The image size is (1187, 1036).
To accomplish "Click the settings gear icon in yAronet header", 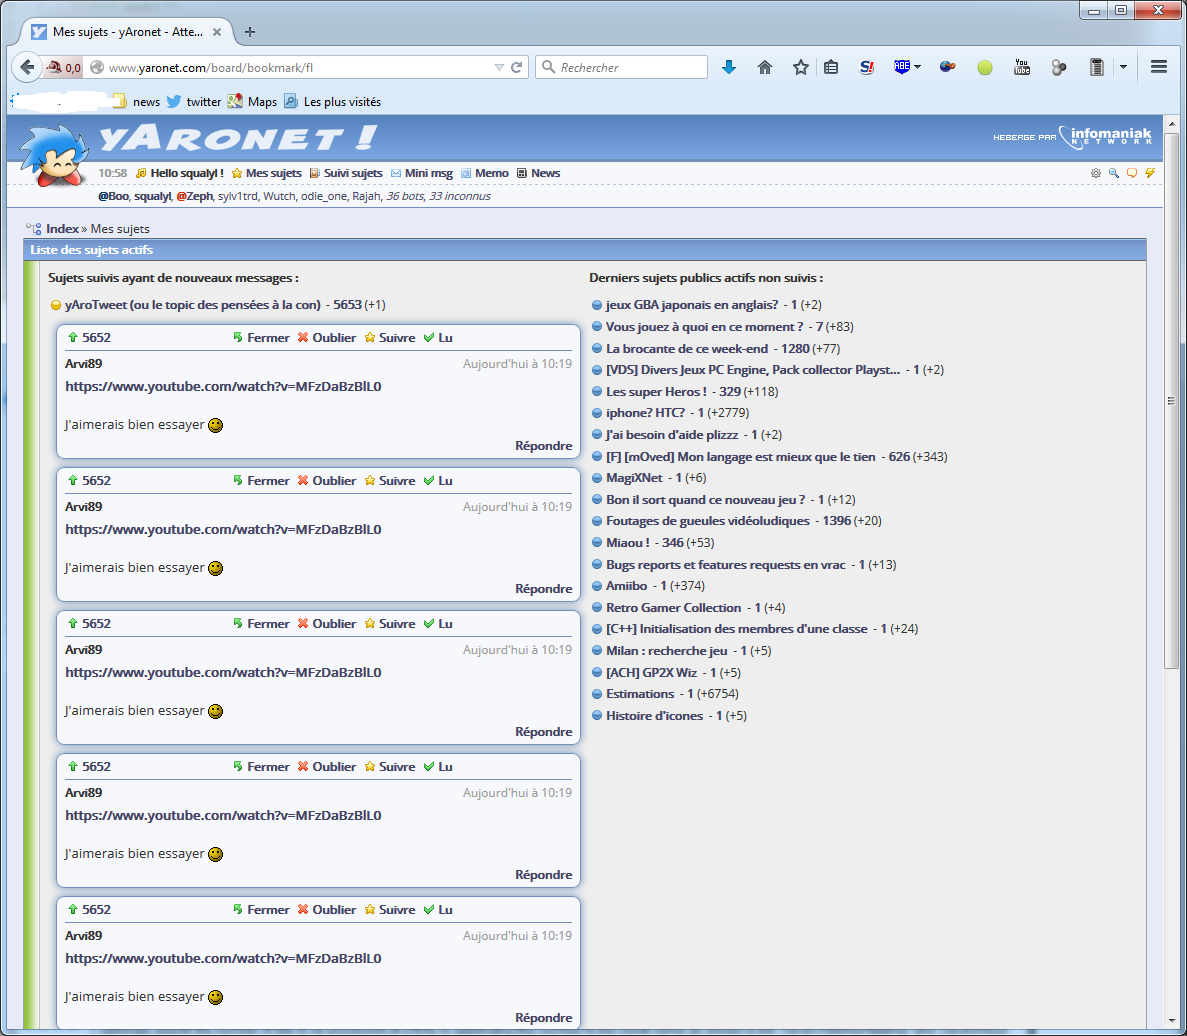I will coord(1095,173).
